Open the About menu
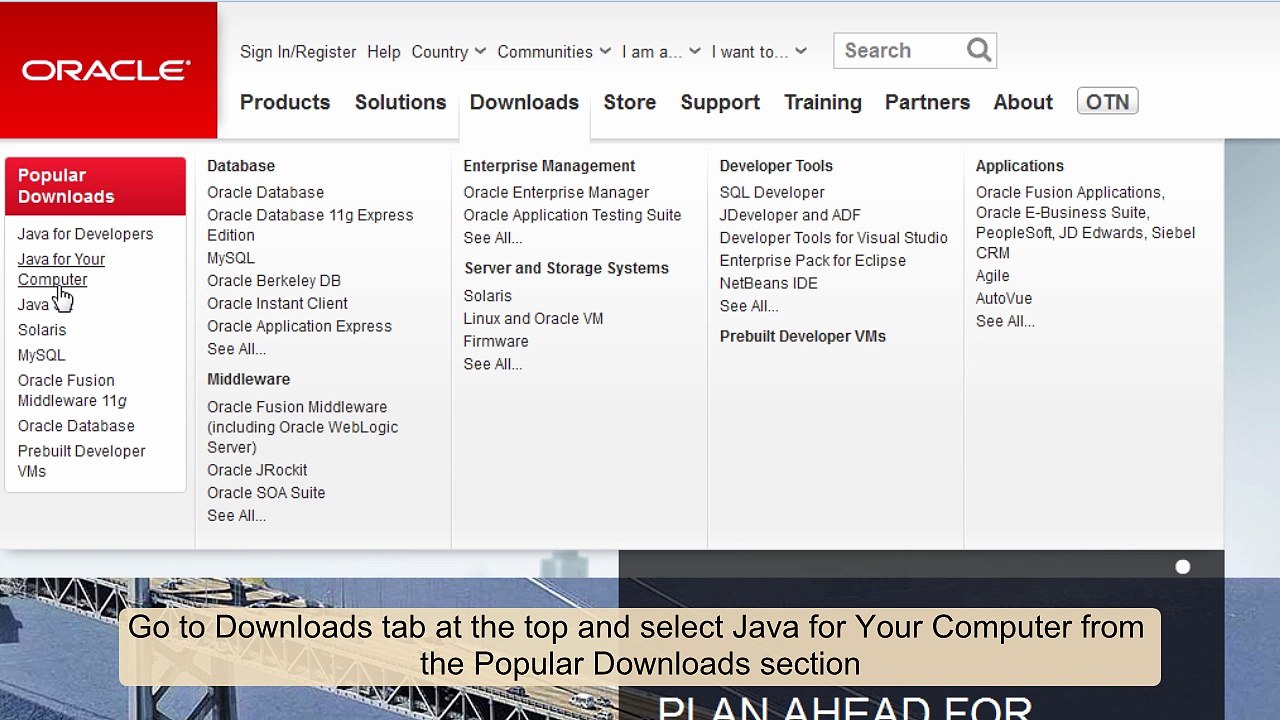Image resolution: width=1280 pixels, height=720 pixels. (1023, 102)
